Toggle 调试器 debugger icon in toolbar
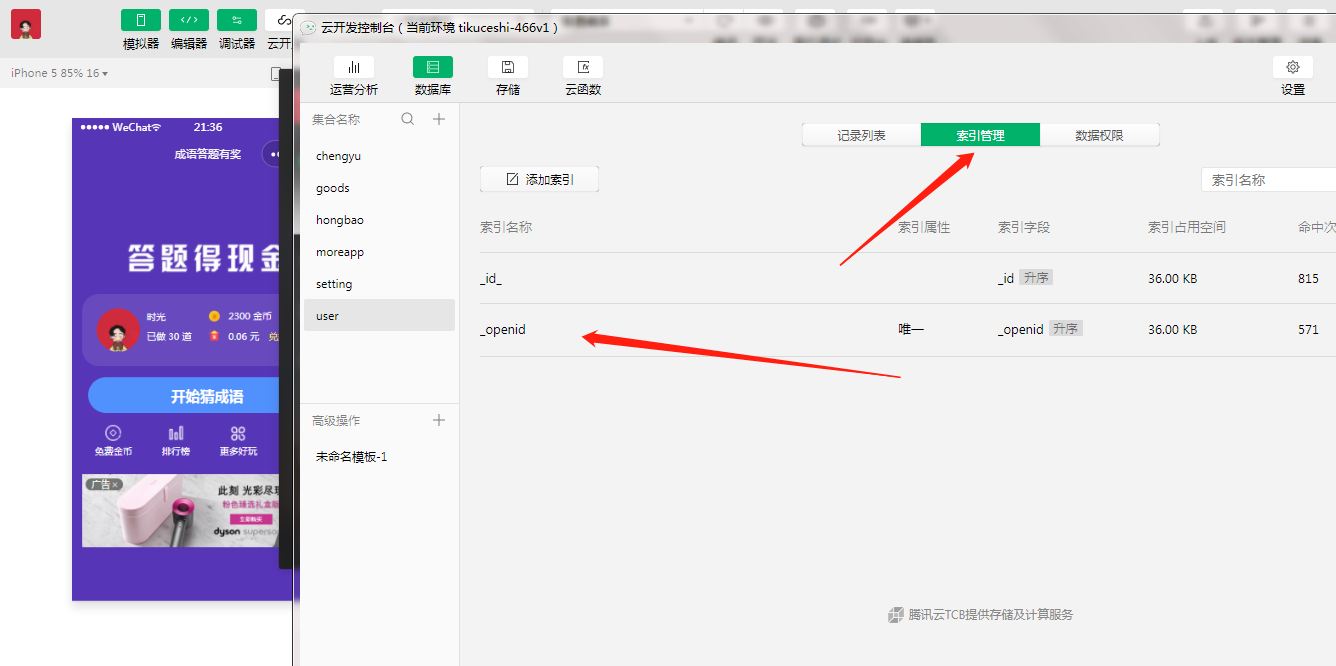 [x=237, y=20]
